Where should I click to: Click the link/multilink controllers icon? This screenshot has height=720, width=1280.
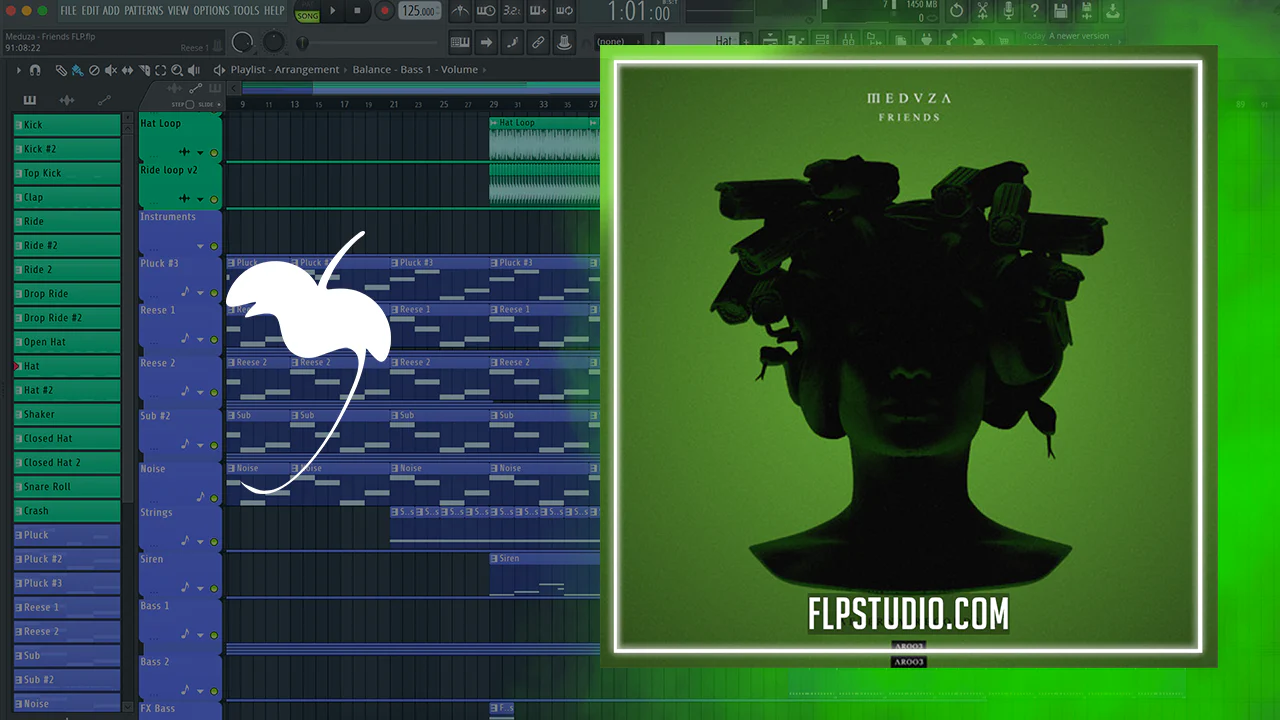(538, 42)
